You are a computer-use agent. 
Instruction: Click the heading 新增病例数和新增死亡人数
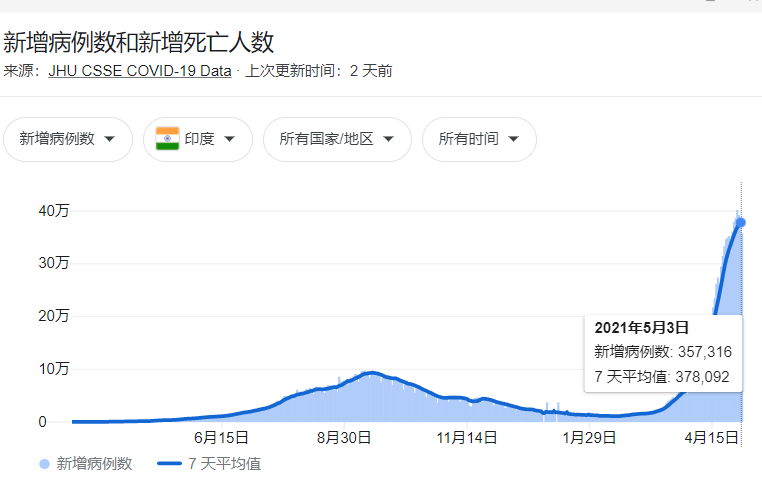(x=139, y=42)
